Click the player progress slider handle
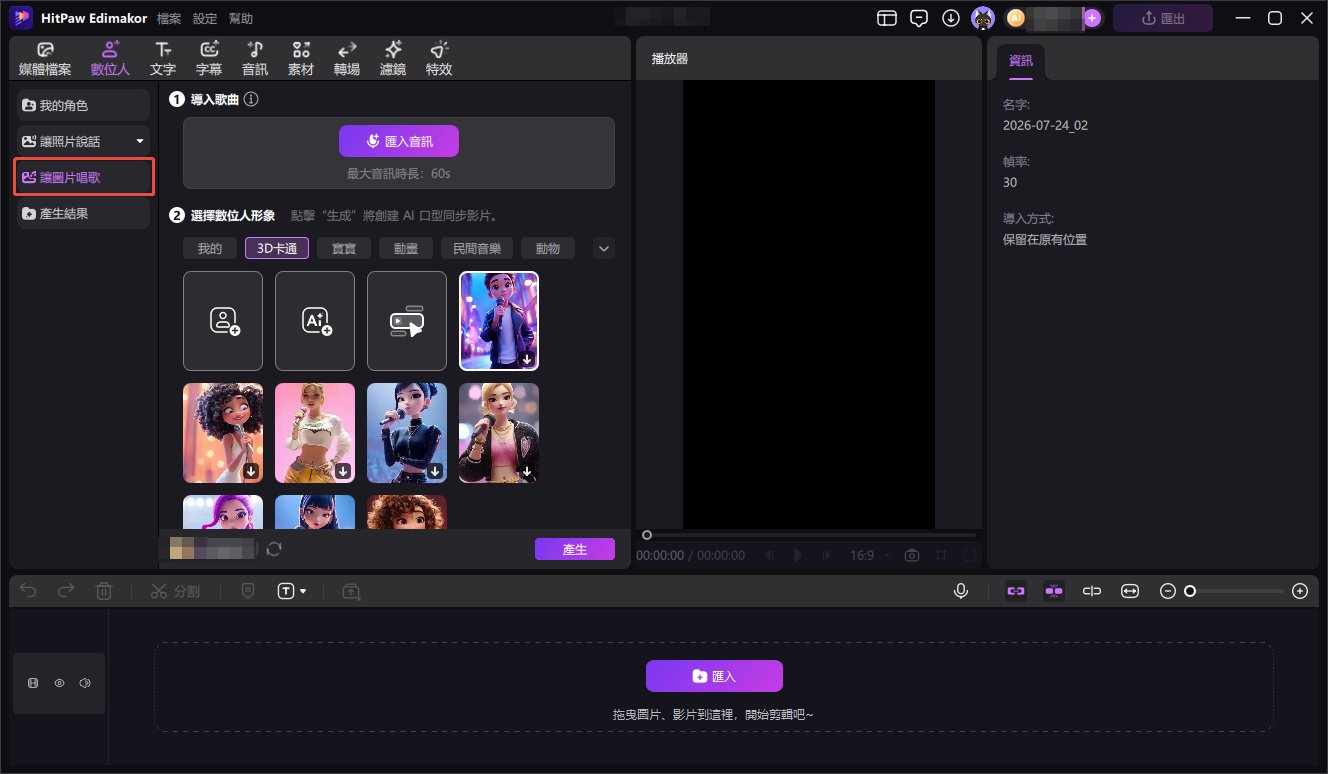 tap(647, 535)
